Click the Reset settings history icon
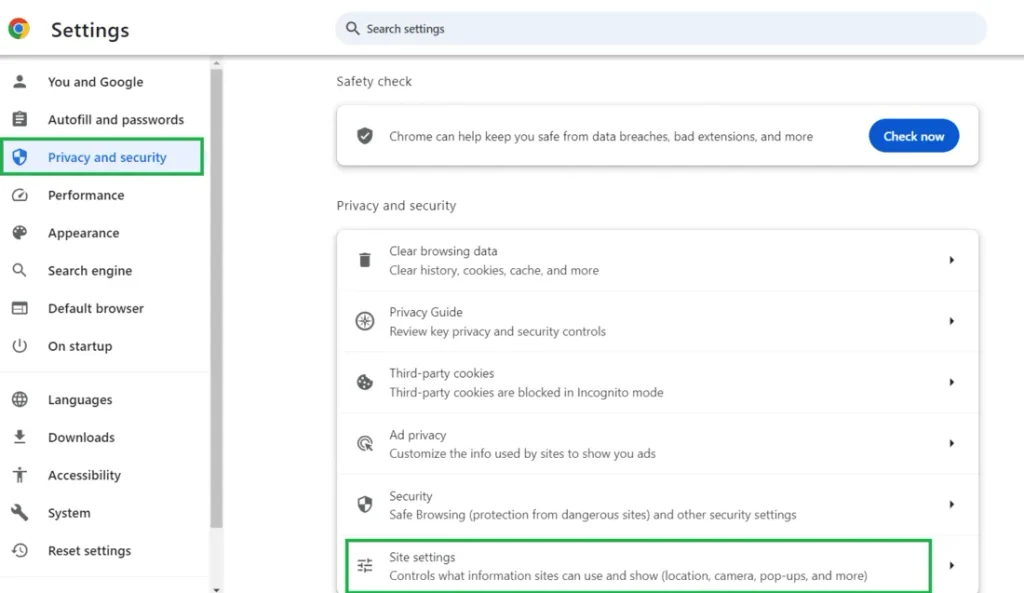 click(20, 551)
